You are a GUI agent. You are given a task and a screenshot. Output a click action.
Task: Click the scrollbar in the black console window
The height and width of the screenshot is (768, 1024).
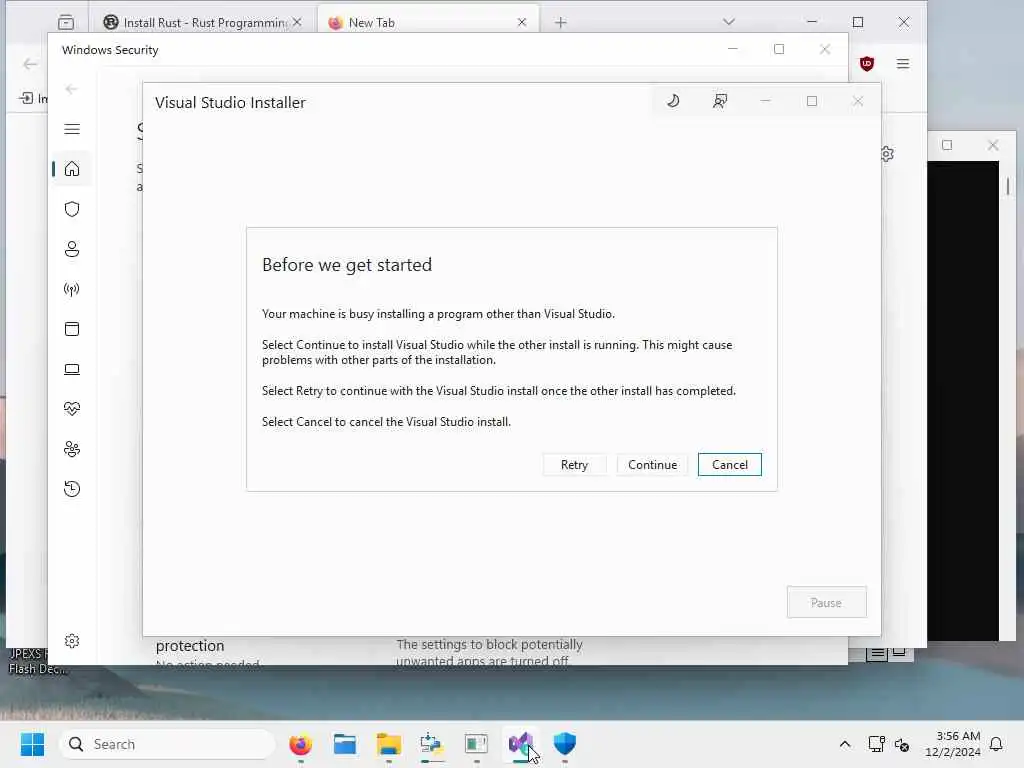click(1008, 187)
